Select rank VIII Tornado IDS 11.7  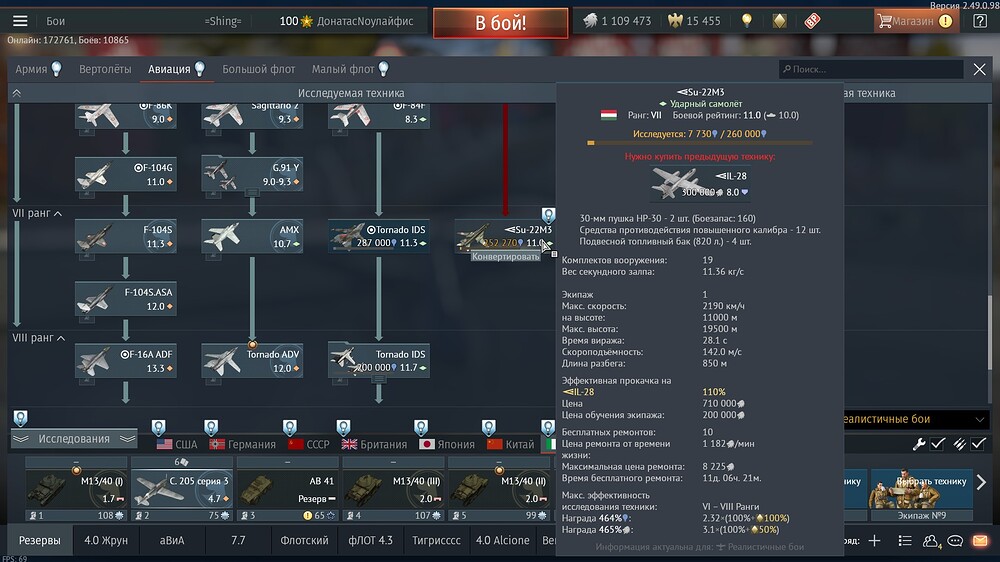379,361
